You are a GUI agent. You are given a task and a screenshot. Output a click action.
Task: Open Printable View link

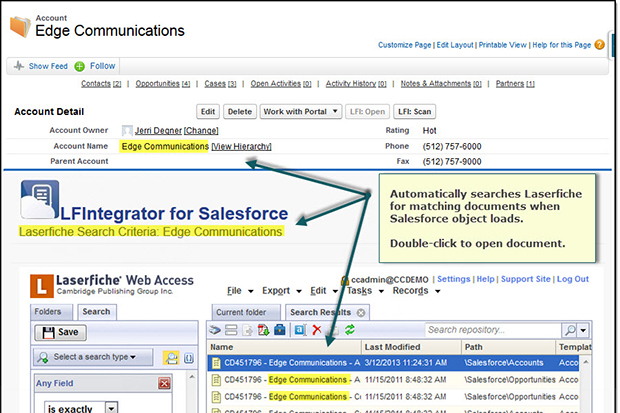(503, 45)
